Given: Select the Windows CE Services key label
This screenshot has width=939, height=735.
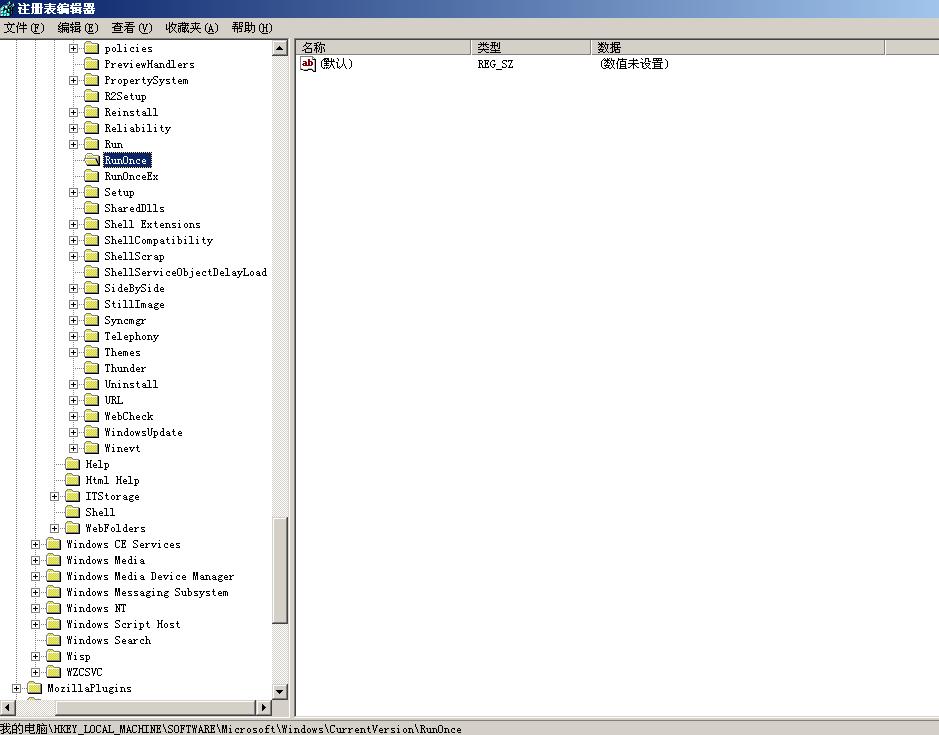Looking at the screenshot, I should pyautogui.click(x=123, y=545).
